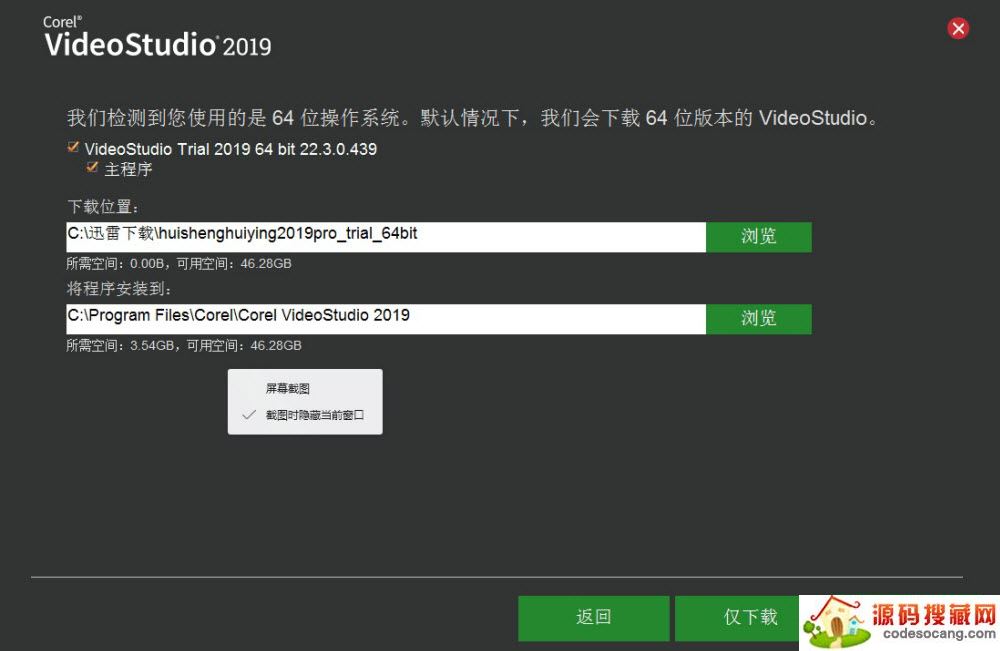Toggle the 主程序 checkbox
The height and width of the screenshot is (651, 1000).
click(92, 168)
